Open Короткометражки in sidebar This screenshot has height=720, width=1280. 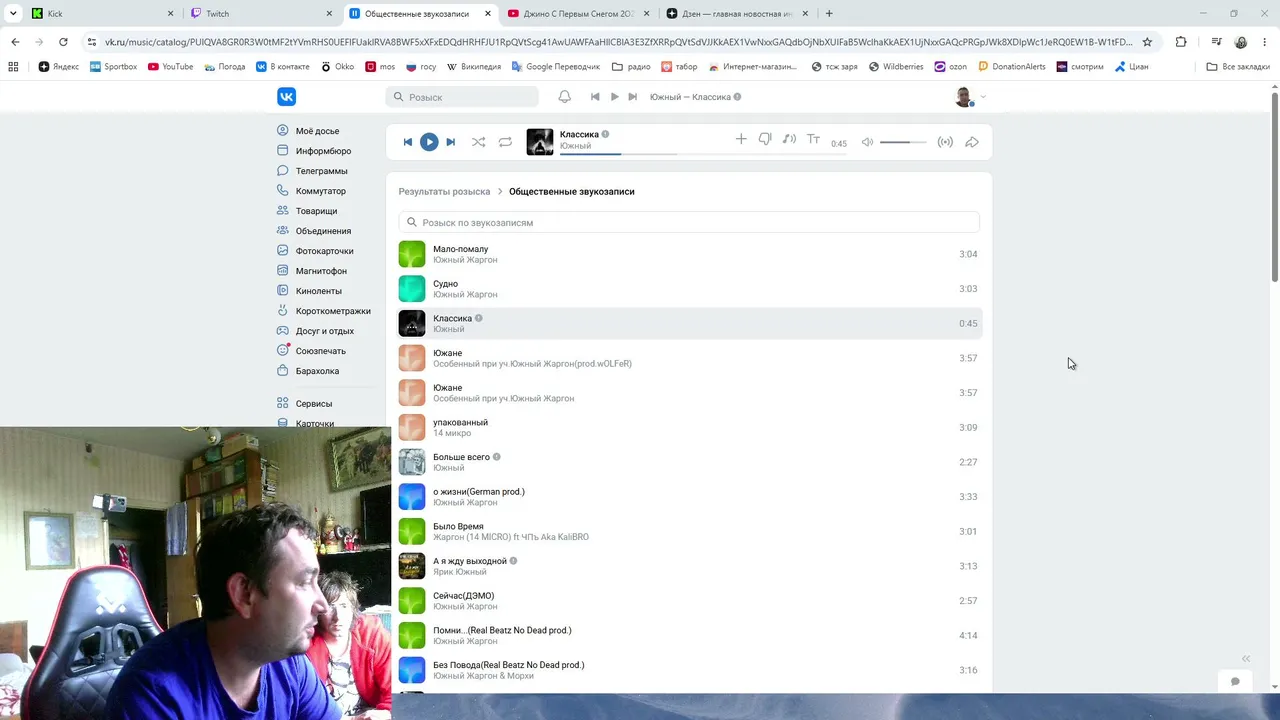(333, 311)
